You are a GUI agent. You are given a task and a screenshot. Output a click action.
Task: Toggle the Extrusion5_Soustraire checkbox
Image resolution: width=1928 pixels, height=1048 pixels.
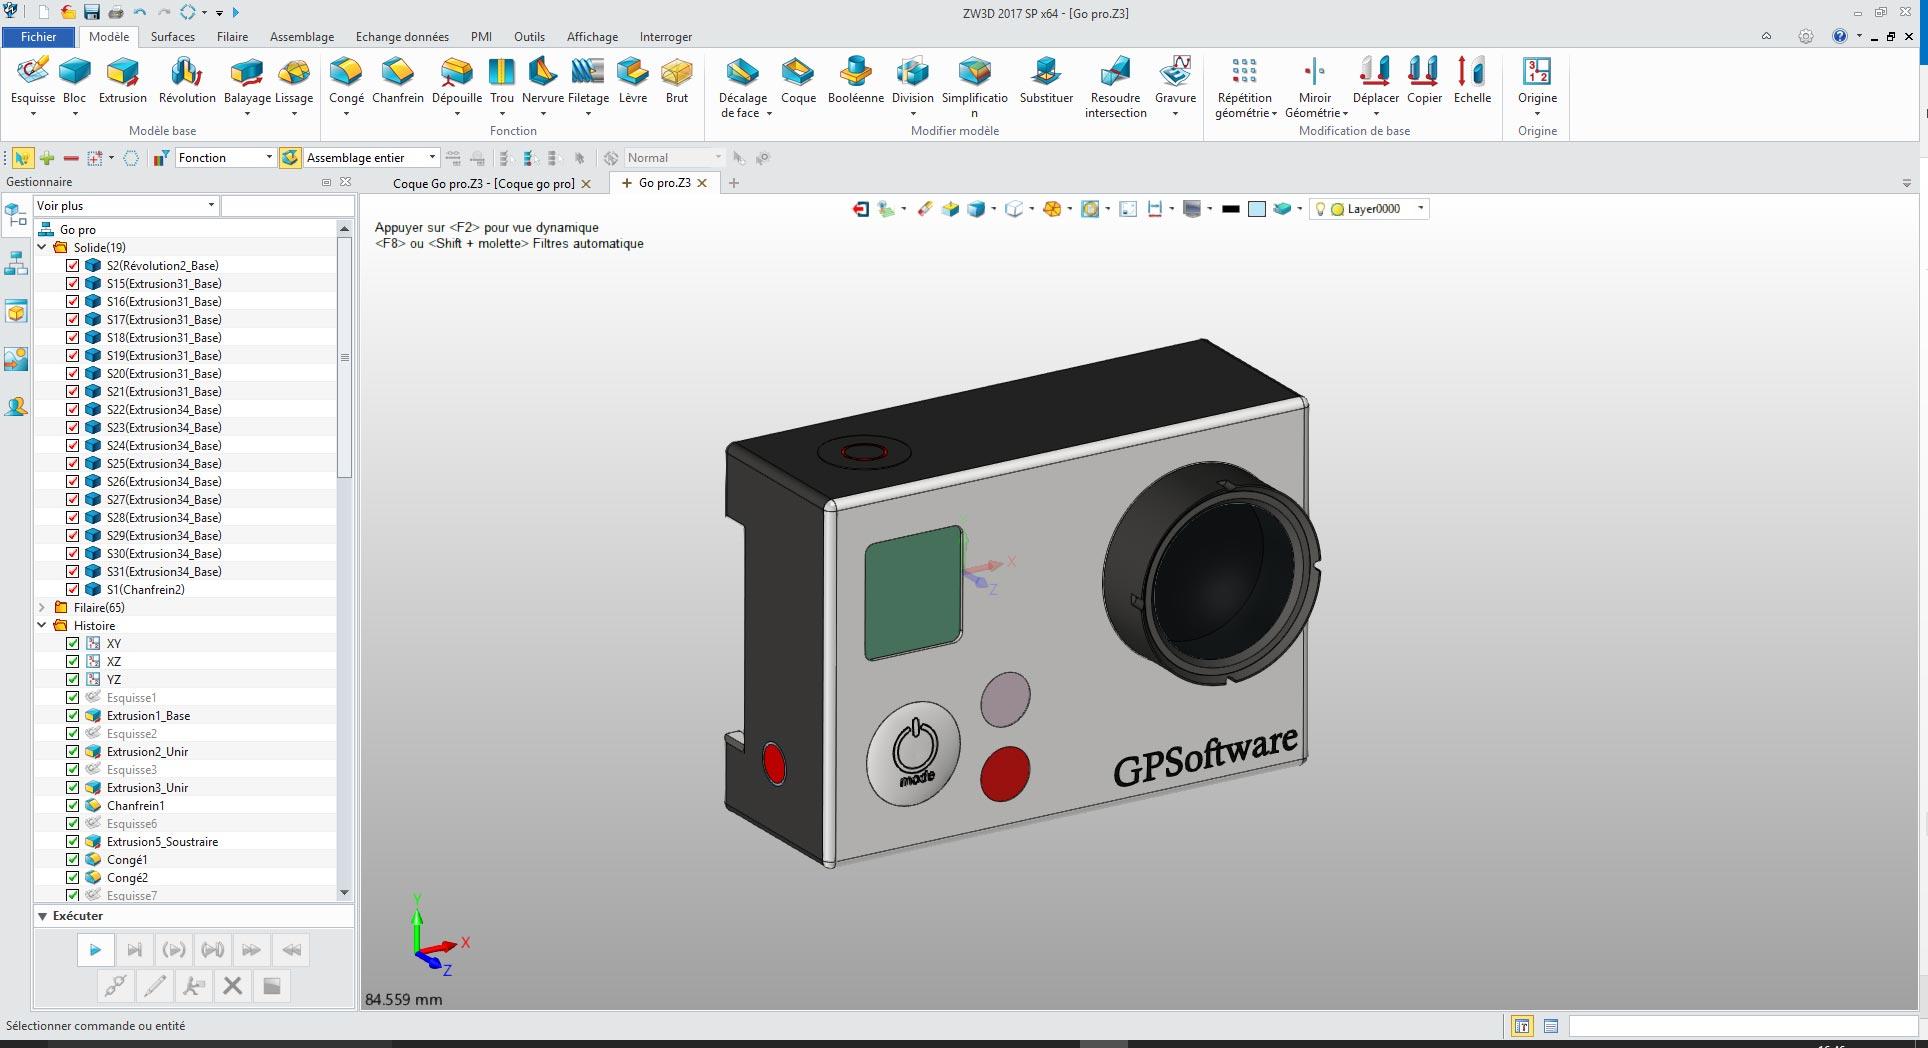coord(73,842)
